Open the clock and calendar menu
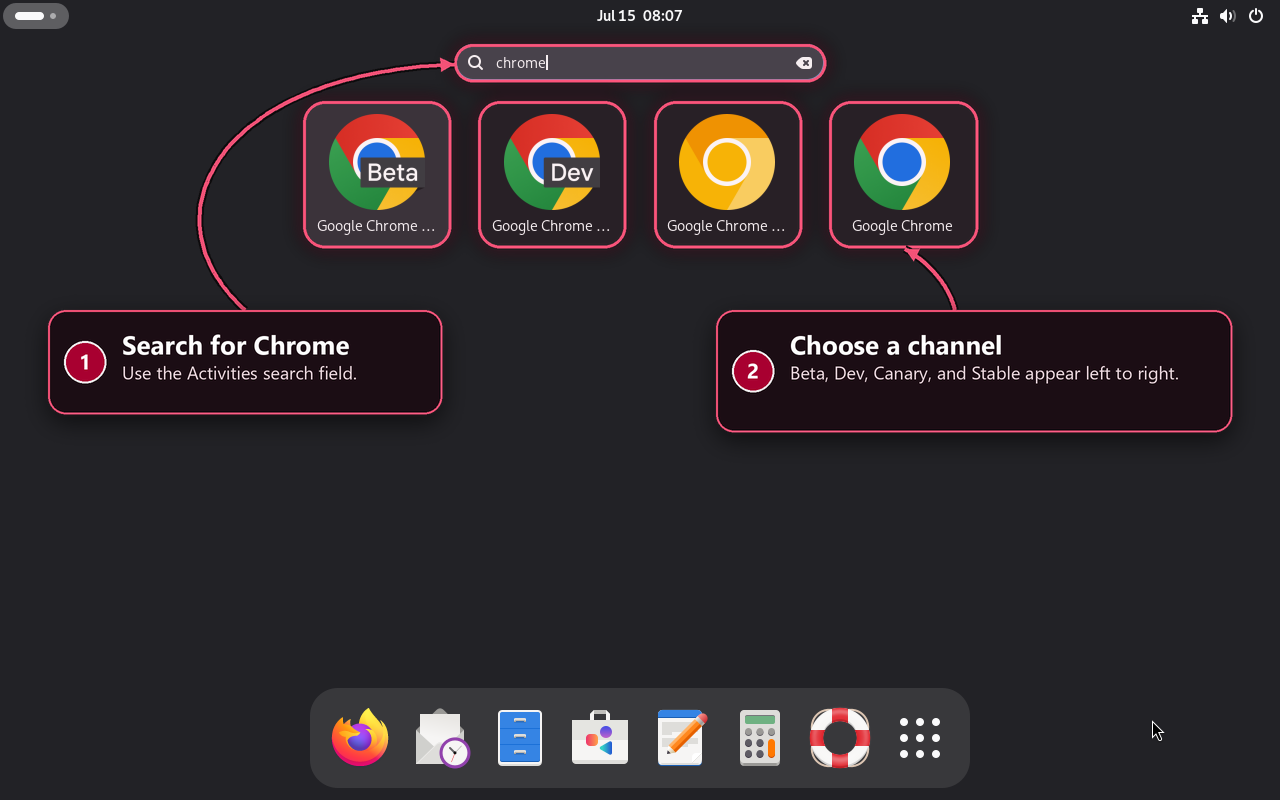 pos(640,16)
